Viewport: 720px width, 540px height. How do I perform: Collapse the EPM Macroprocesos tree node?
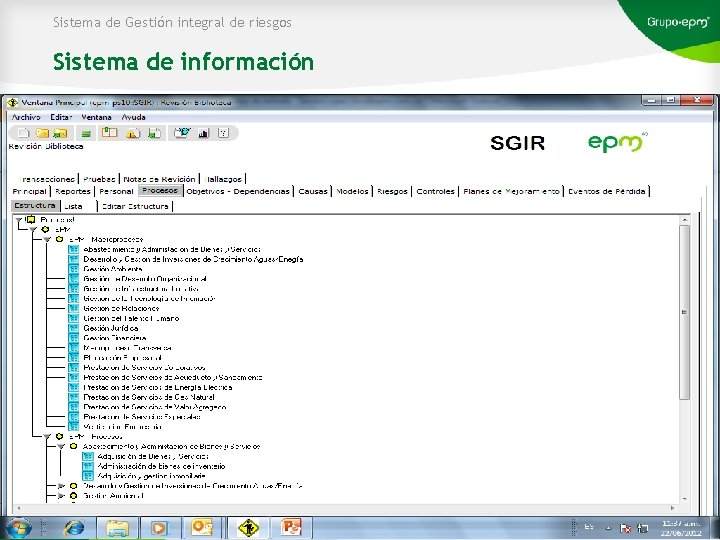pos(47,240)
